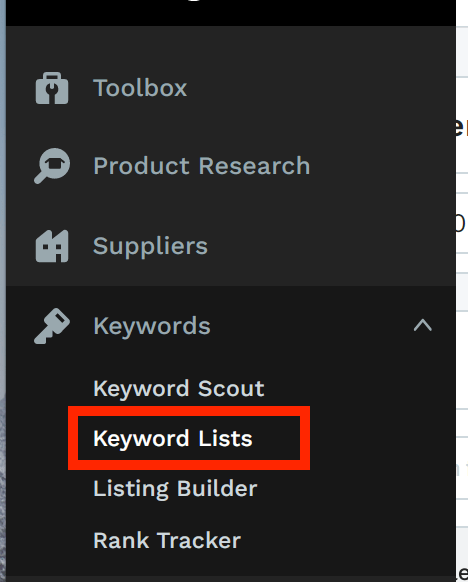Open Toolbox via its text label
Screen dimensions: 468x582
click(x=140, y=88)
